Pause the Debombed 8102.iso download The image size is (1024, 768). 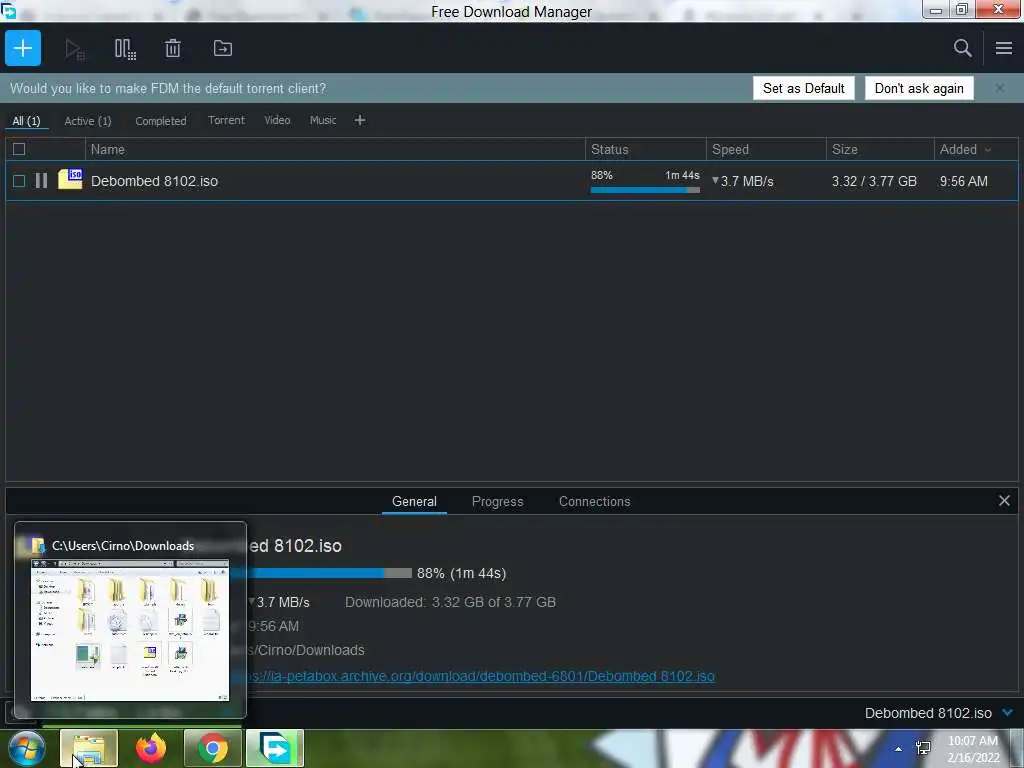pos(41,181)
